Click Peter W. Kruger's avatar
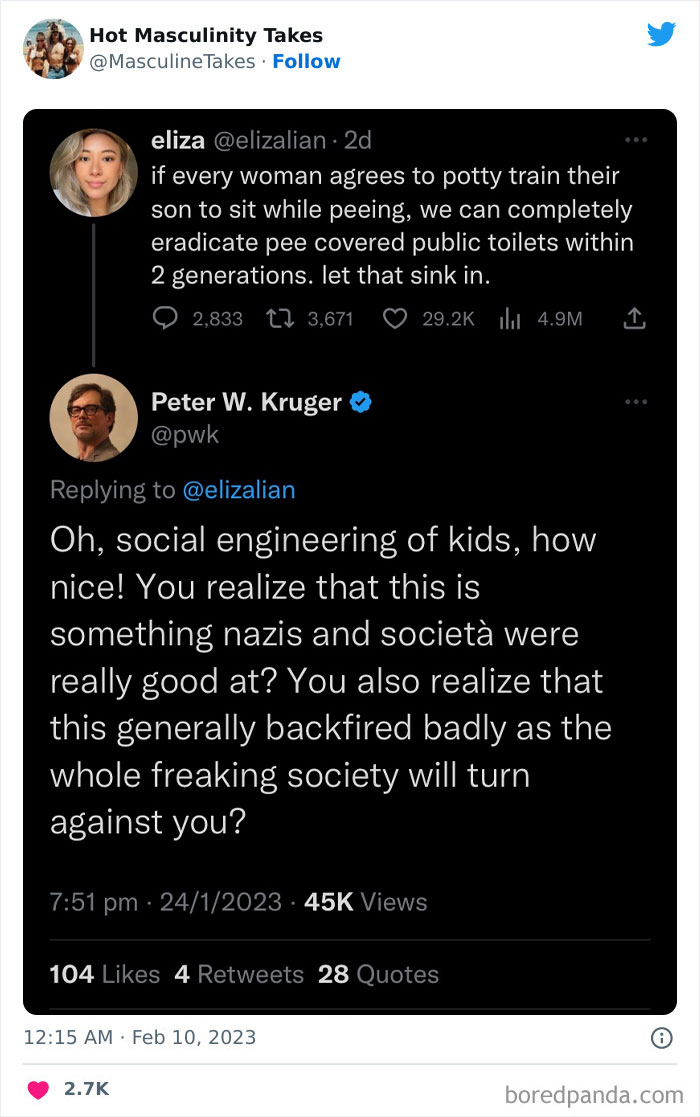Screen dimensions: 700x1117 point(93,418)
